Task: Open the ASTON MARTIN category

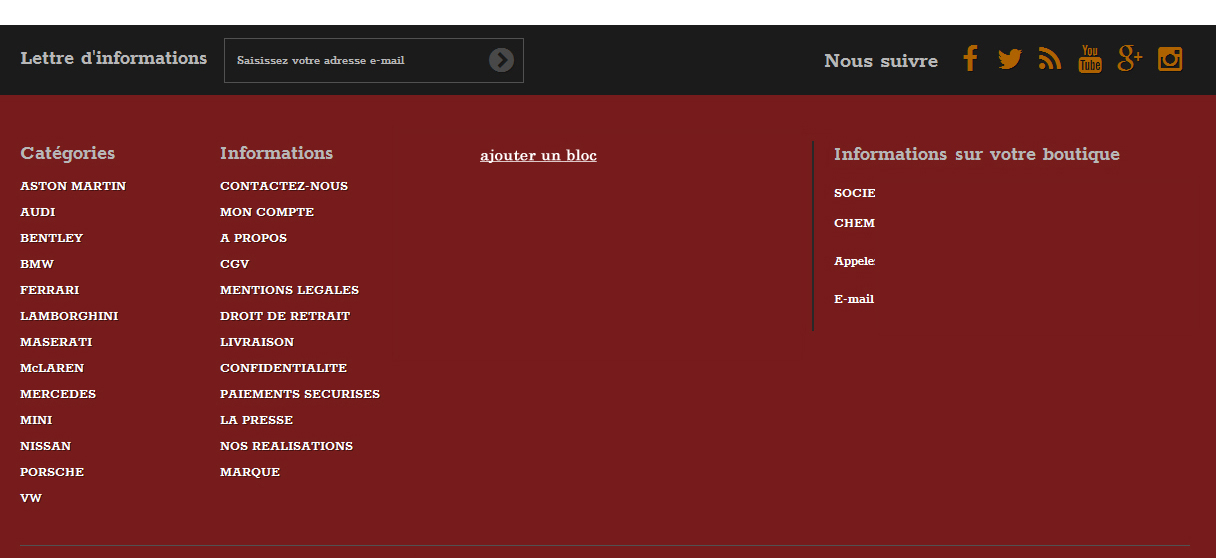Action: 73,186
